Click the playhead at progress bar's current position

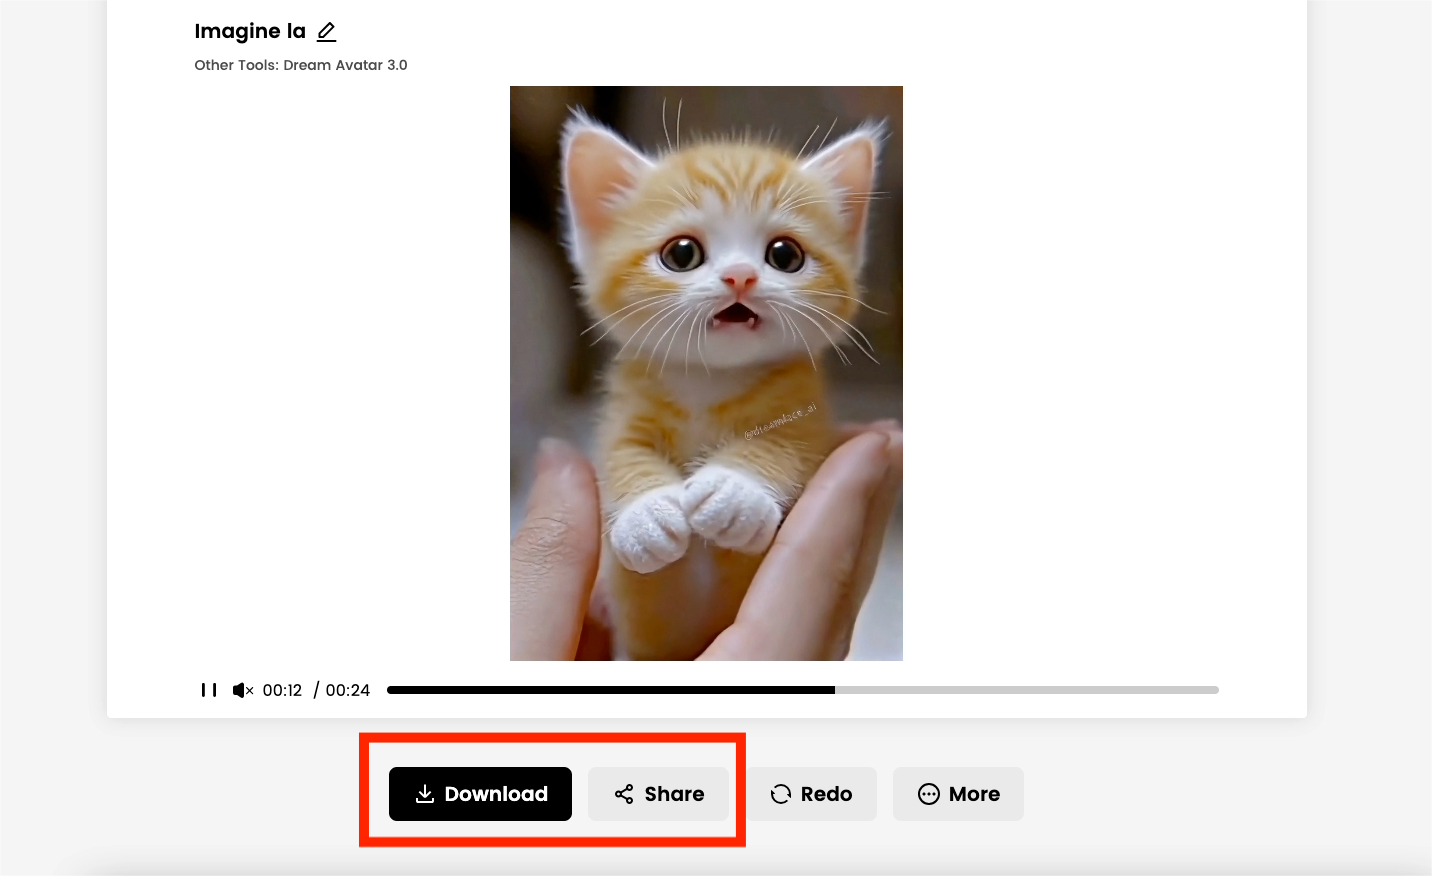[834, 690]
